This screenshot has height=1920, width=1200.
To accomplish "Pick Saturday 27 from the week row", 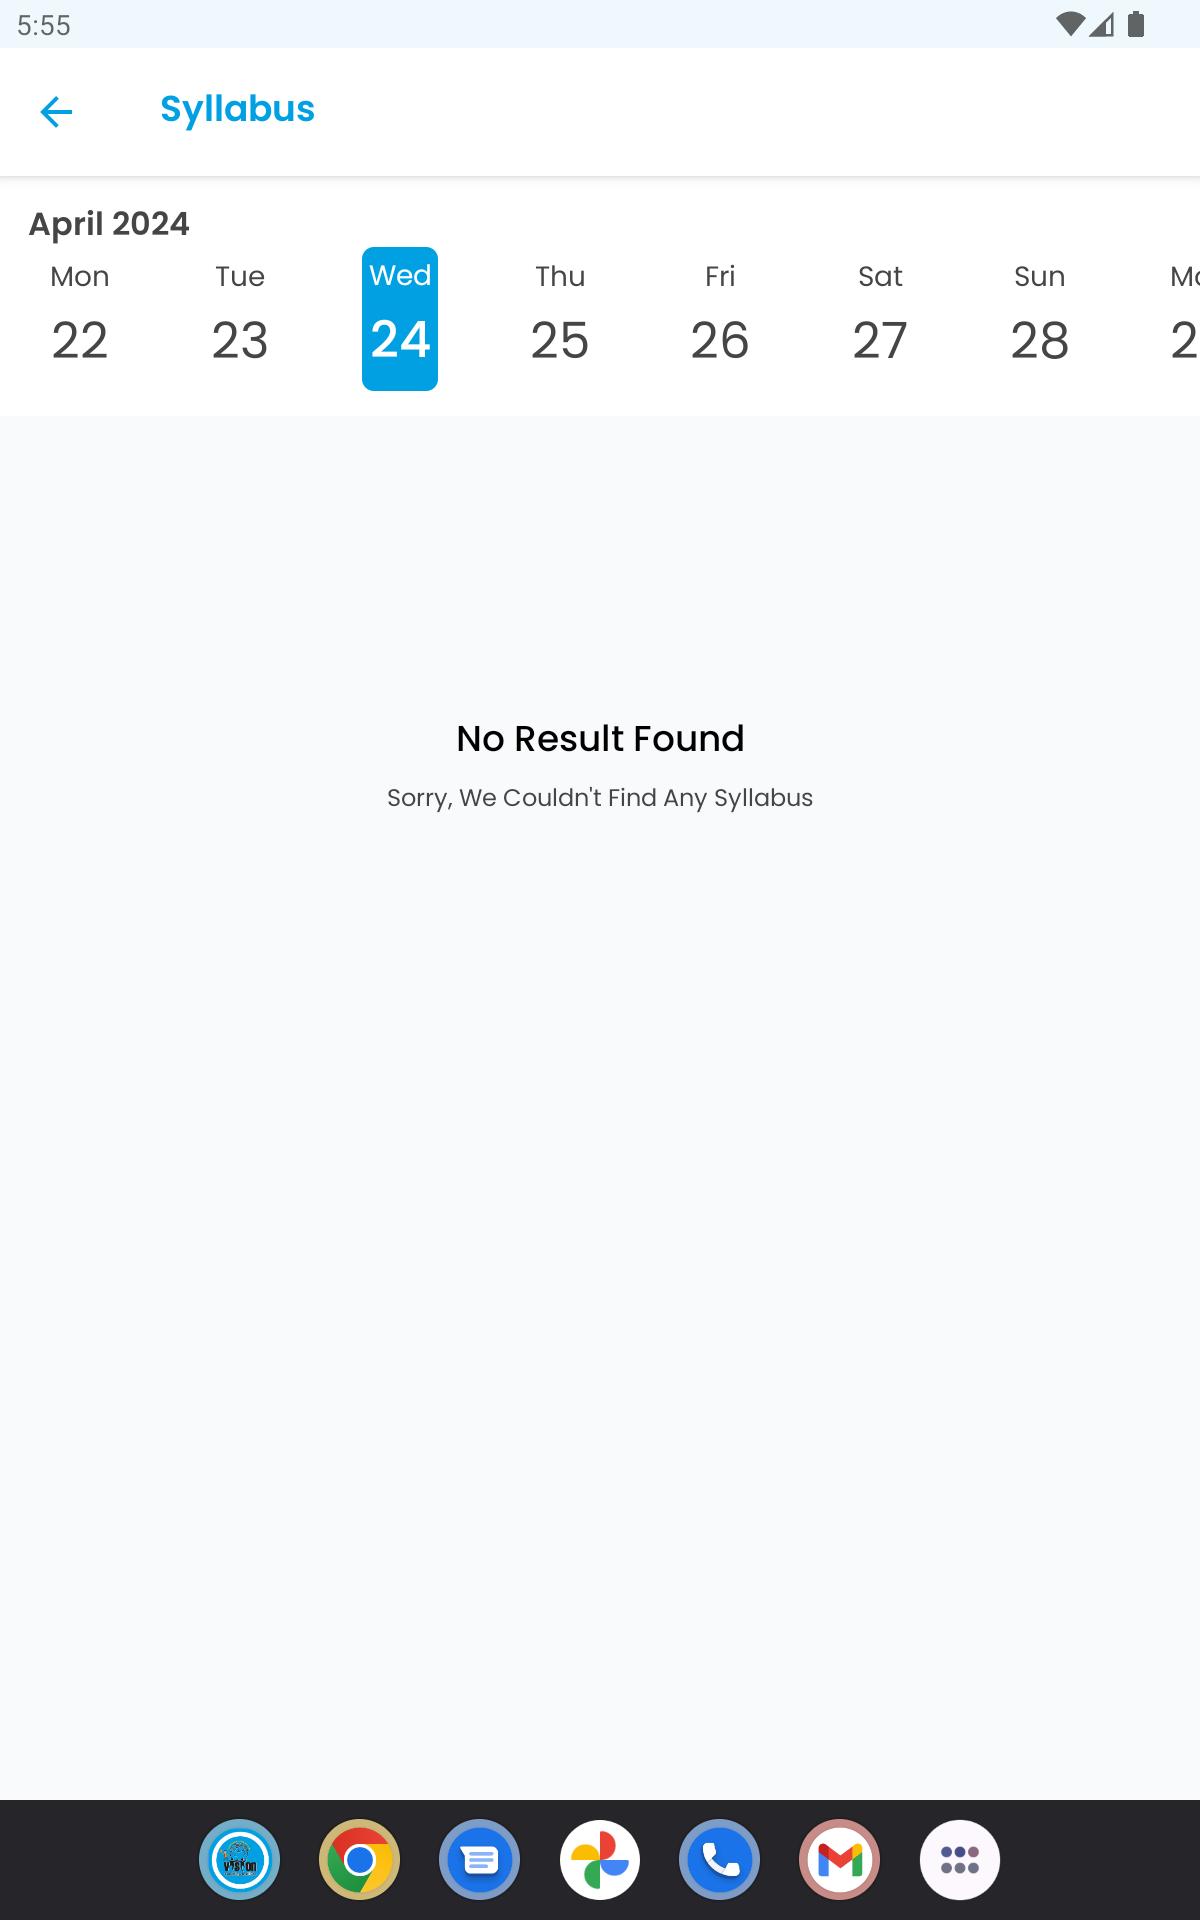I will pos(880,318).
